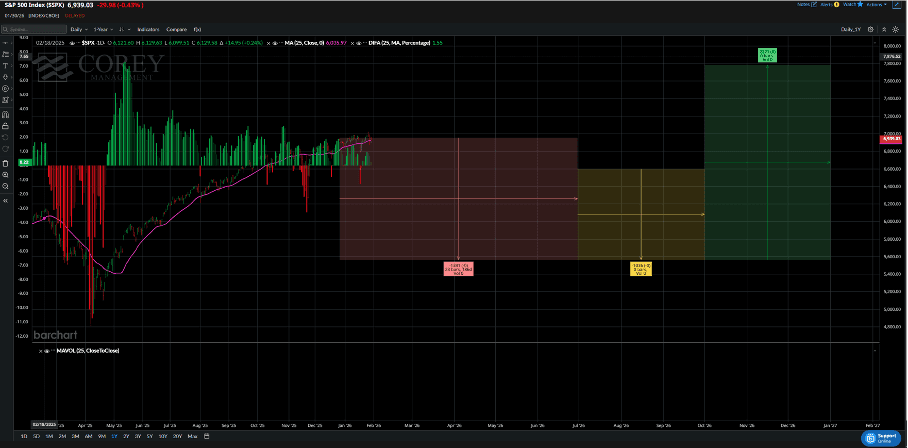
Task: Select the 1M time range
Action: click(49, 436)
